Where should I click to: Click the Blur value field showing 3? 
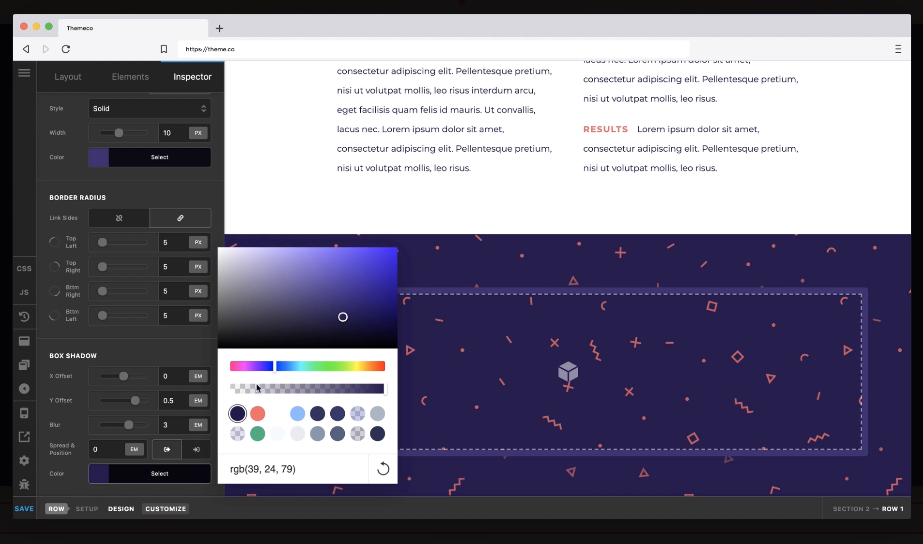pos(173,425)
